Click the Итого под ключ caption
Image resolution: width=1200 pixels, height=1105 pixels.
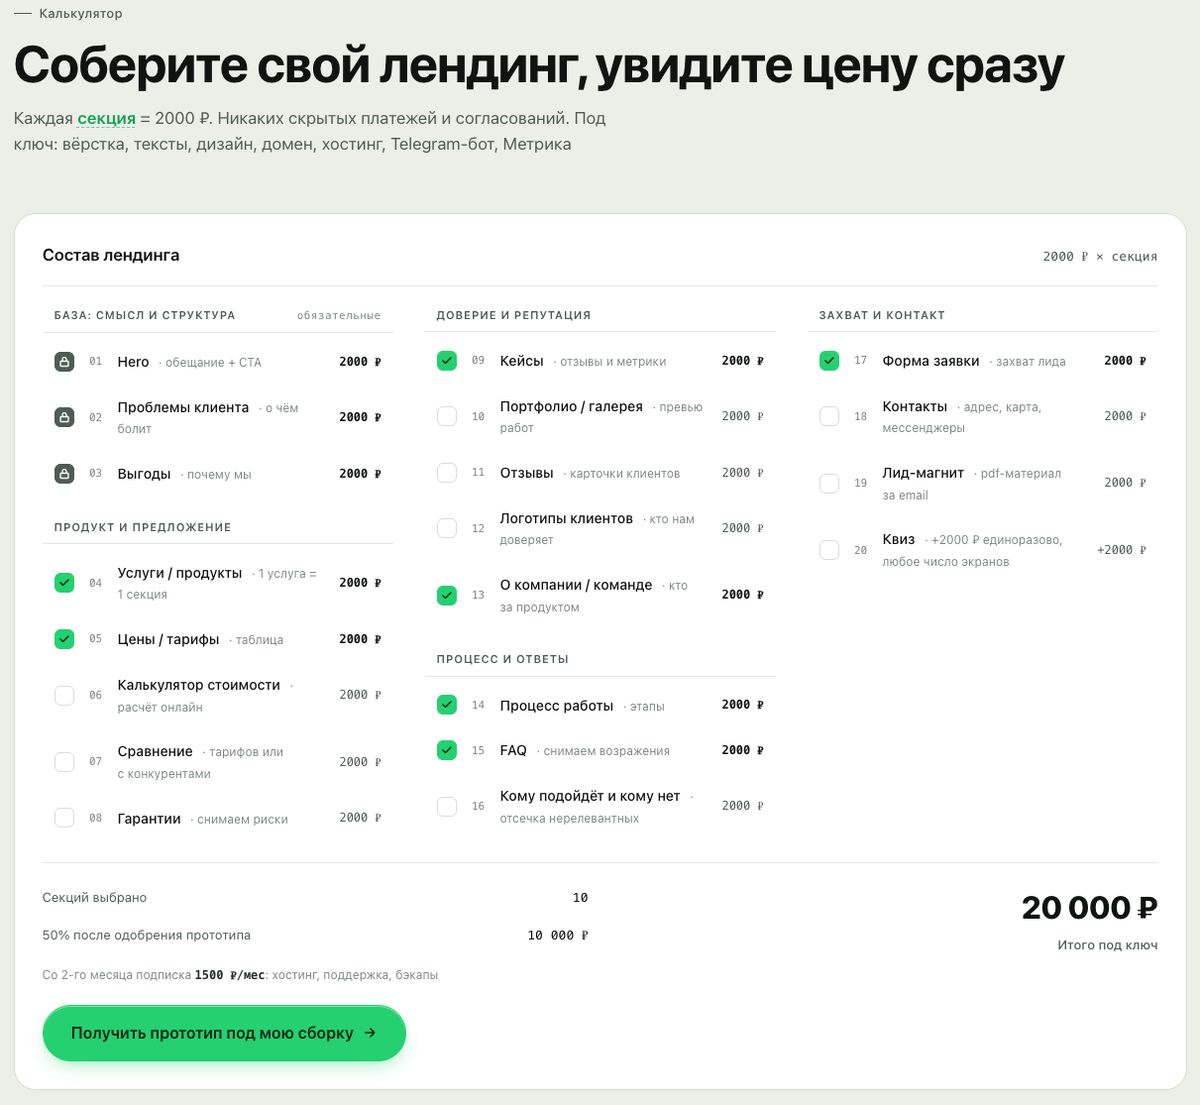click(x=1108, y=945)
